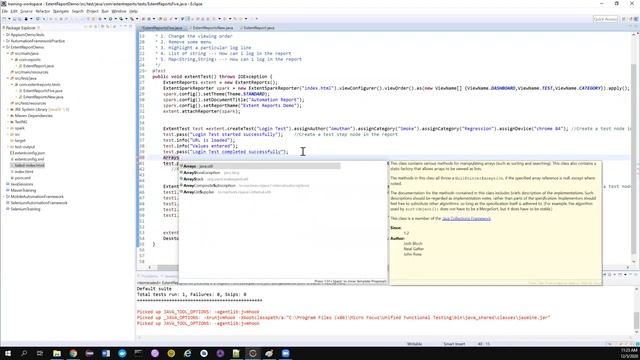The image size is (640, 360).
Task: Click the editor horizontal scrollbar
Action: 167,267
